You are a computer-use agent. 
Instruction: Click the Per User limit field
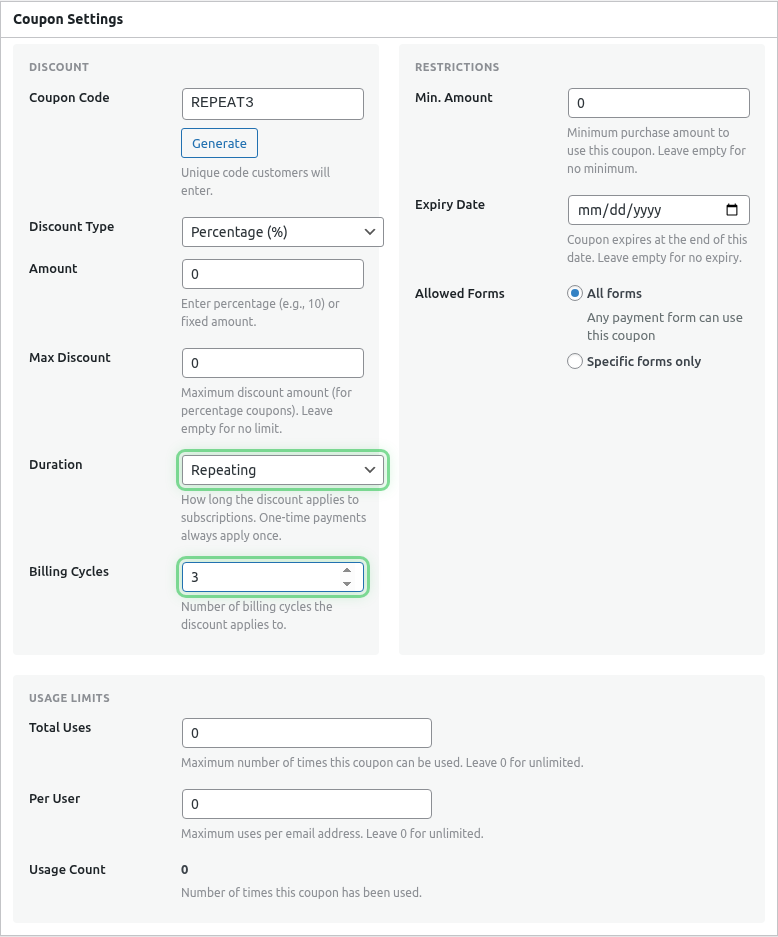306,803
